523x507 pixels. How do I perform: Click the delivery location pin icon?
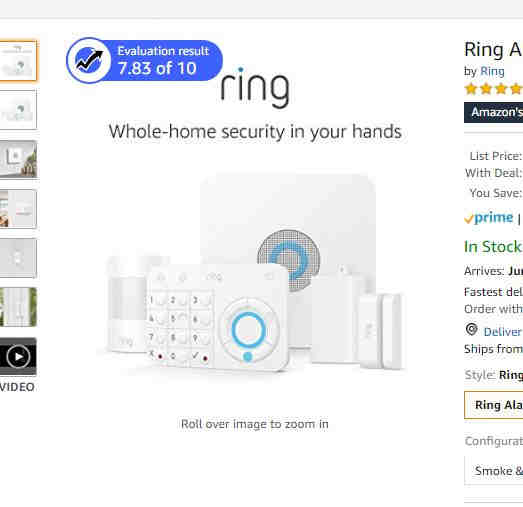click(471, 330)
